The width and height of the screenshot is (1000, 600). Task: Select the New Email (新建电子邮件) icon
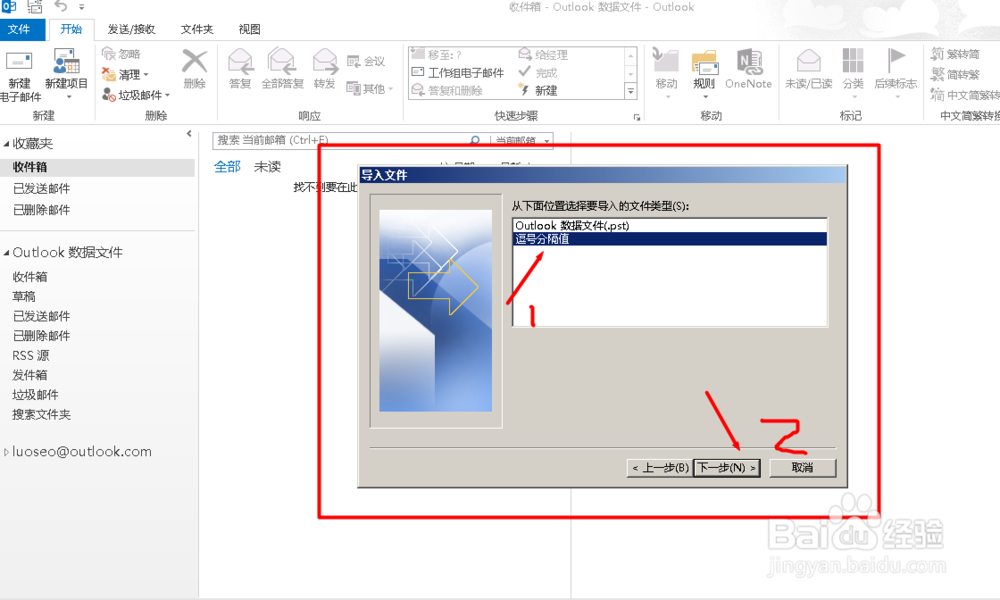20,70
